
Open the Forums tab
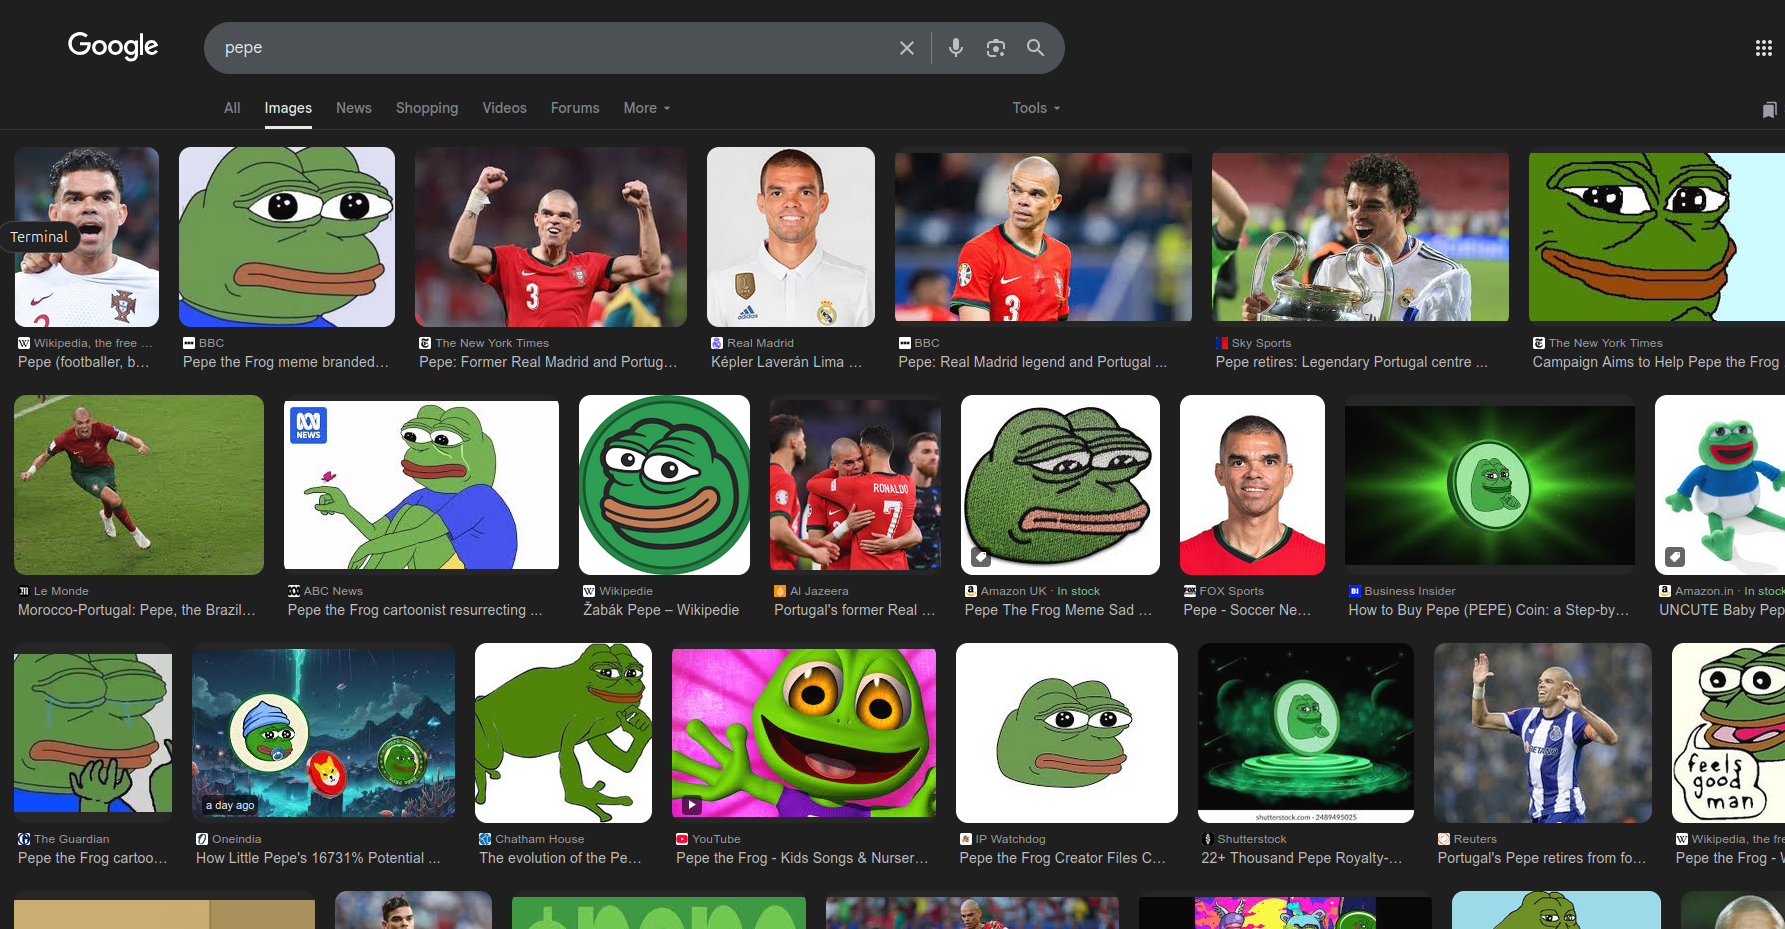575,108
